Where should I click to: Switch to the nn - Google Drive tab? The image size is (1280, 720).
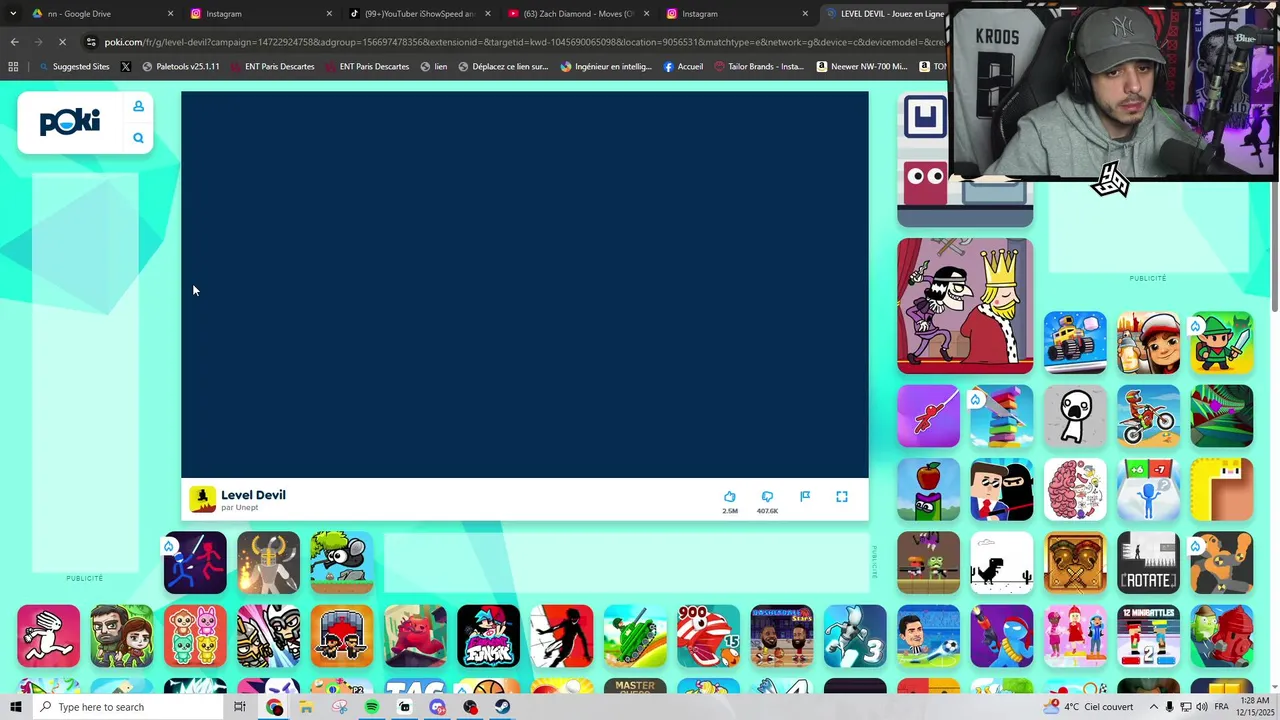click(100, 14)
